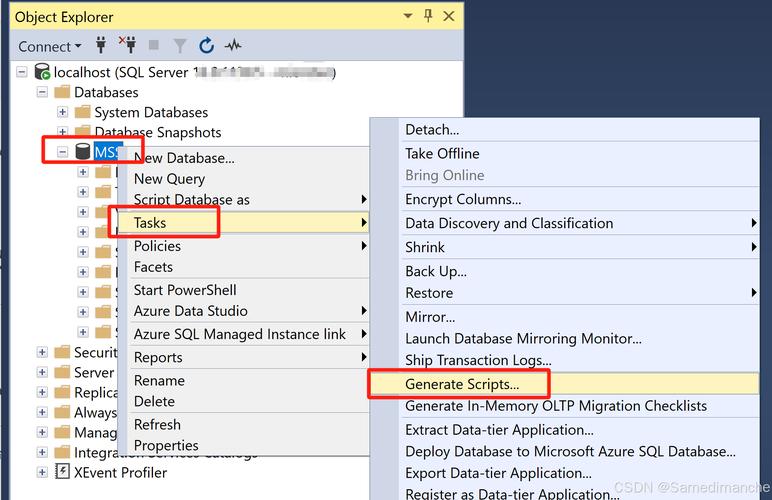Click the disconnect plug icon with red X

(127, 45)
